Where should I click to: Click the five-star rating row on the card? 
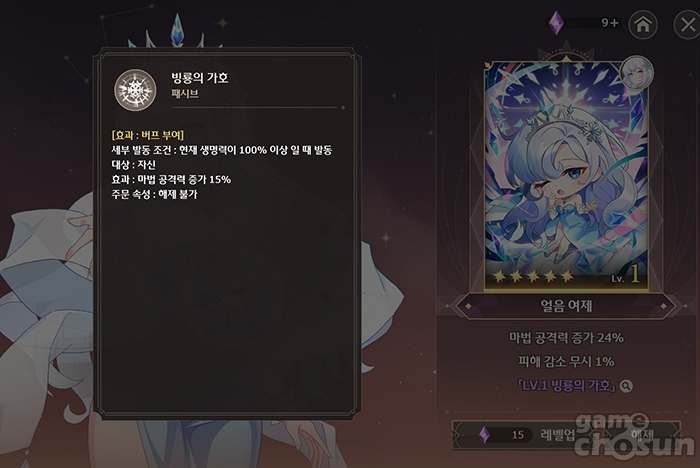(533, 277)
